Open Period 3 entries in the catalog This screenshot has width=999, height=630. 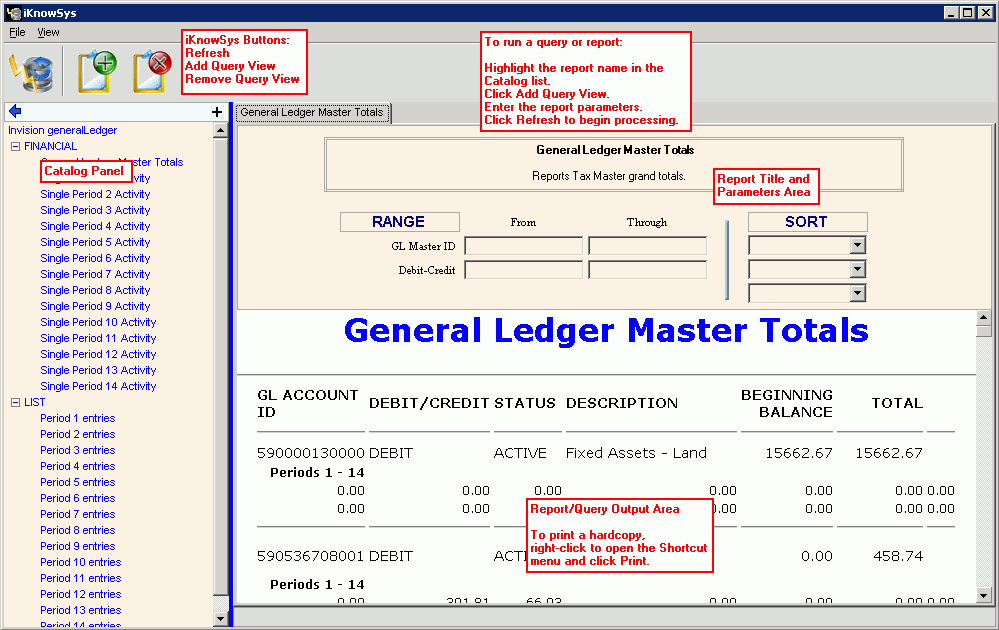[77, 450]
